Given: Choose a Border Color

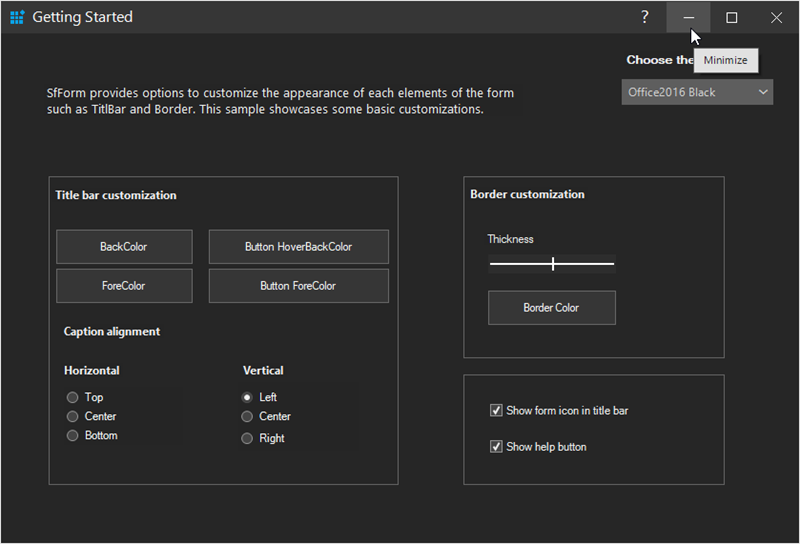Looking at the screenshot, I should [551, 308].
